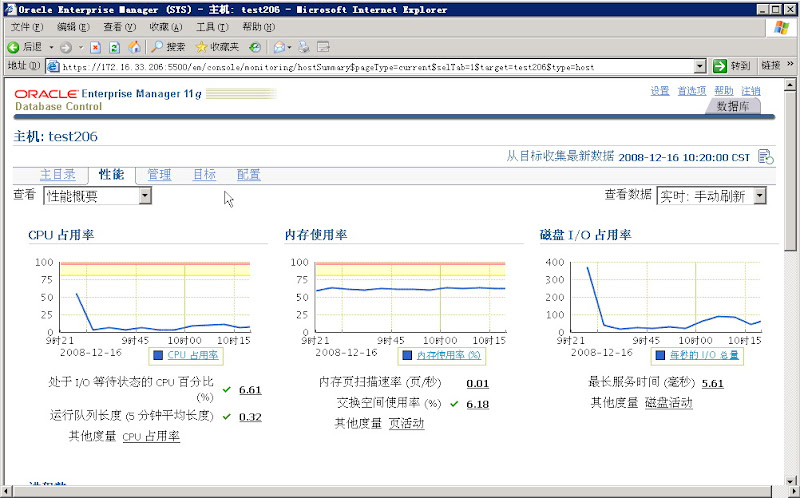The image size is (800, 498).
Task: Open the 文件(F) menu
Action: [27, 27]
